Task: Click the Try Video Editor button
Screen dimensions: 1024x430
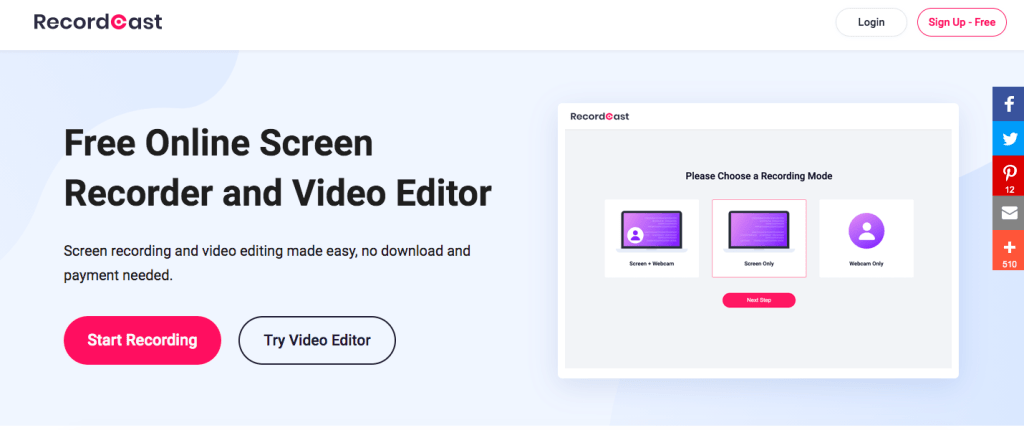Action: 317,340
